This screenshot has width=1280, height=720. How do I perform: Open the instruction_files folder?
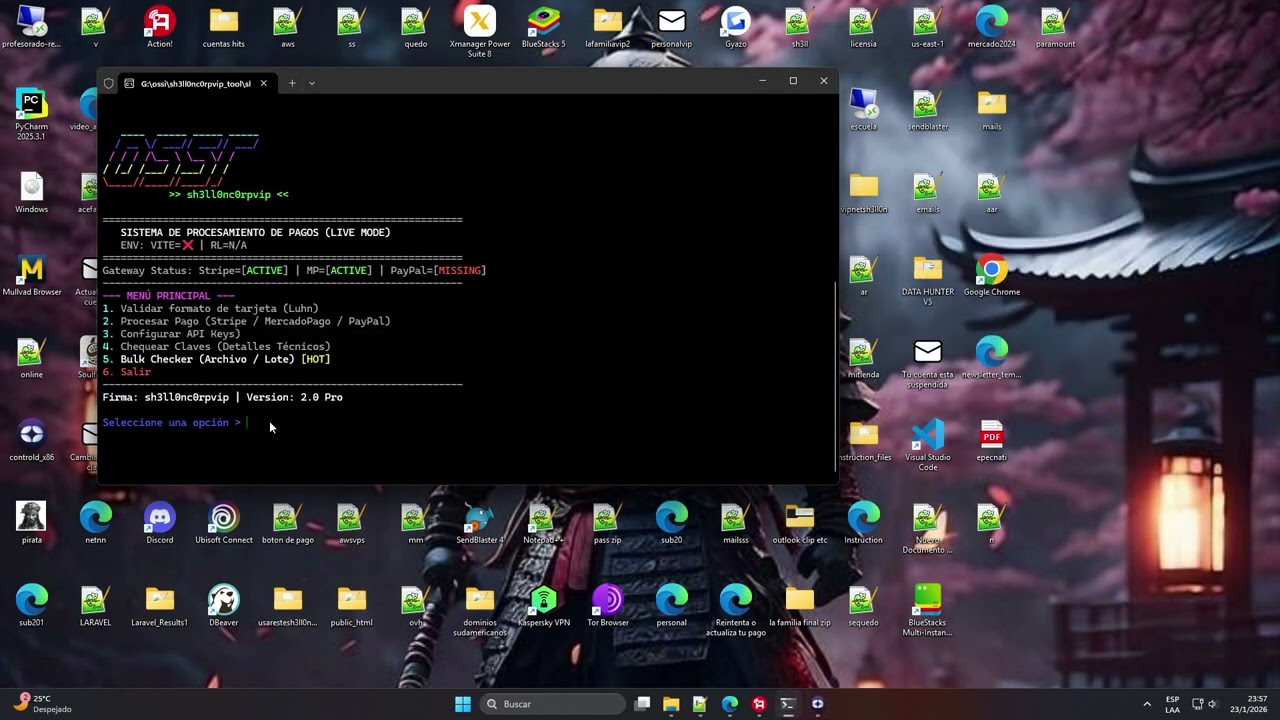(x=864, y=440)
